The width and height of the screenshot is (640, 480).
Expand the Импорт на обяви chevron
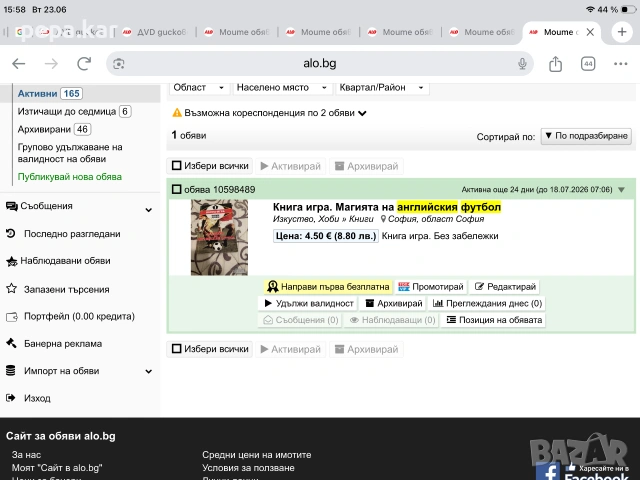149,371
